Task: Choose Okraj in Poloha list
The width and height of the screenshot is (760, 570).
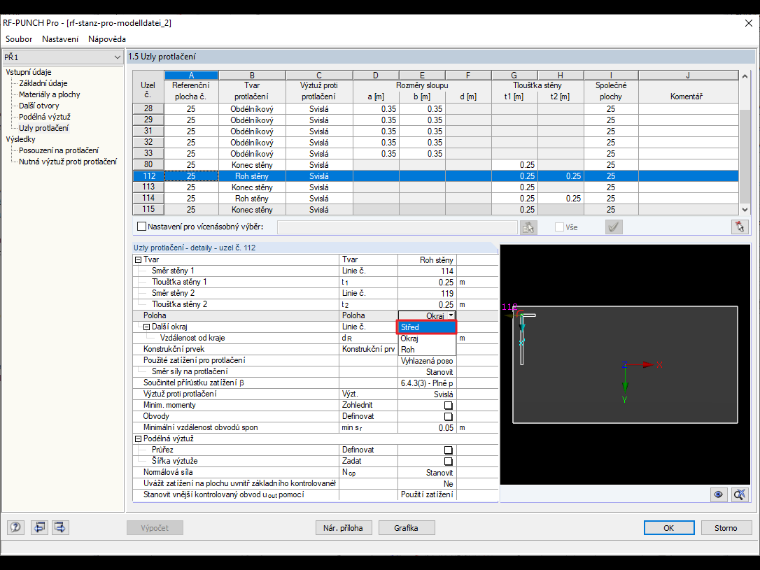Action: click(x=427, y=338)
